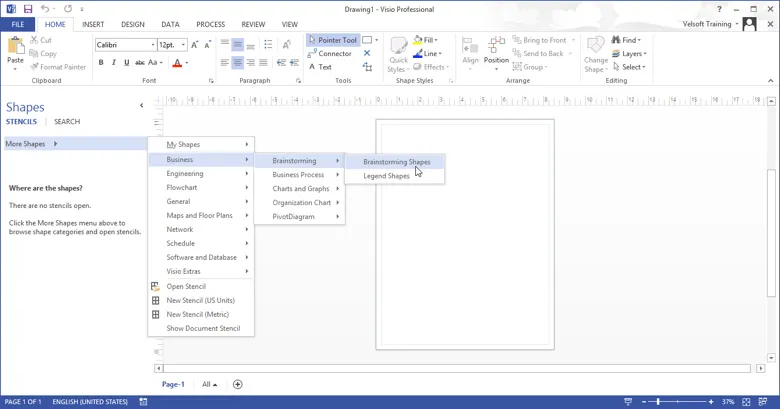Expand the Flowchart category submenu

pos(201,188)
